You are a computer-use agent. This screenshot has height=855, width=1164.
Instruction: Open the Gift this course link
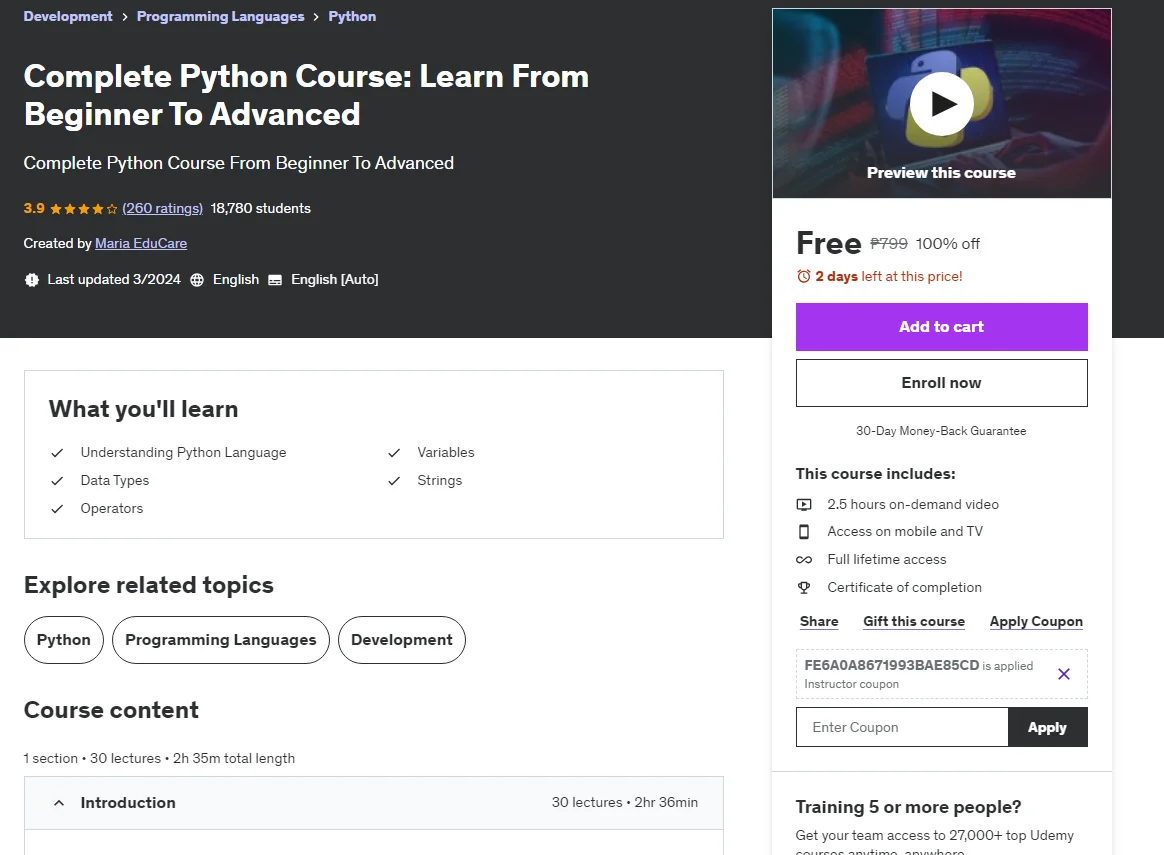[914, 622]
